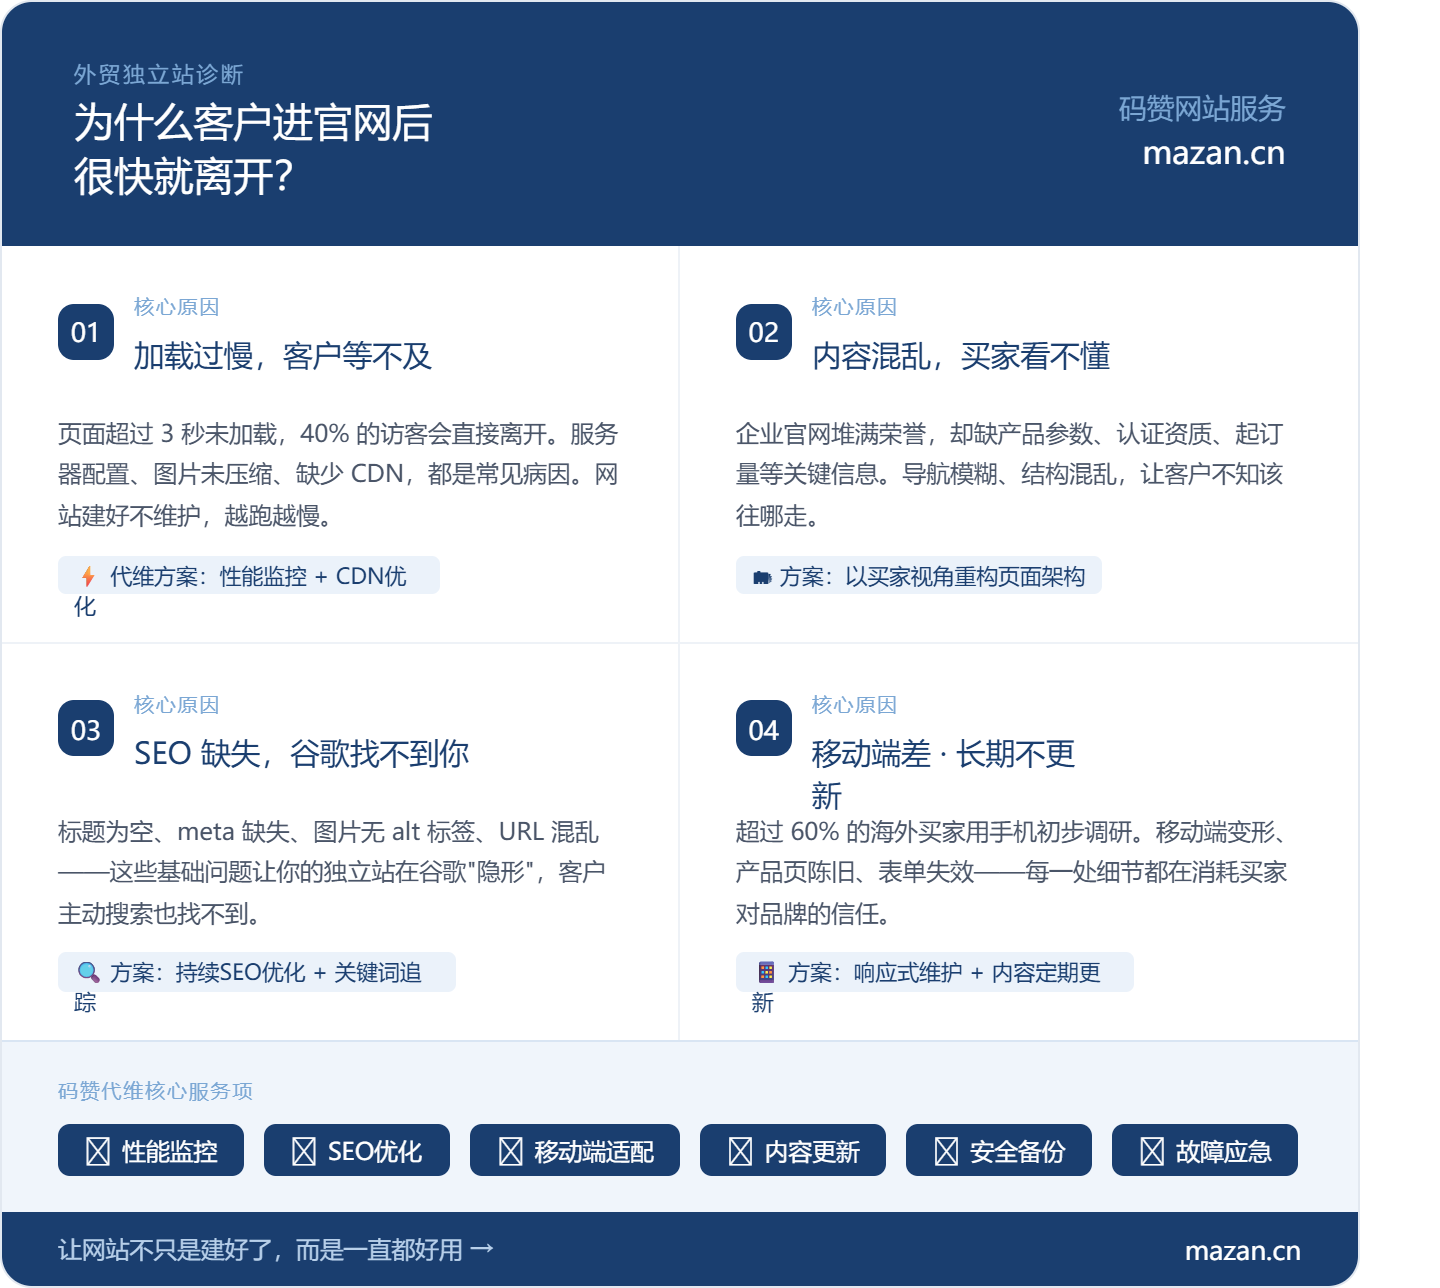Screen dimensions: 1440x1288
Task: Select the SEO优化 service button
Action: pos(357,1150)
